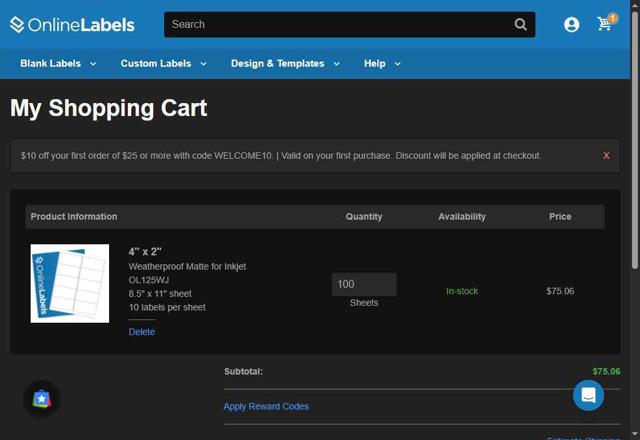Click the Price column header
This screenshot has height=440, width=640.
(x=560, y=216)
